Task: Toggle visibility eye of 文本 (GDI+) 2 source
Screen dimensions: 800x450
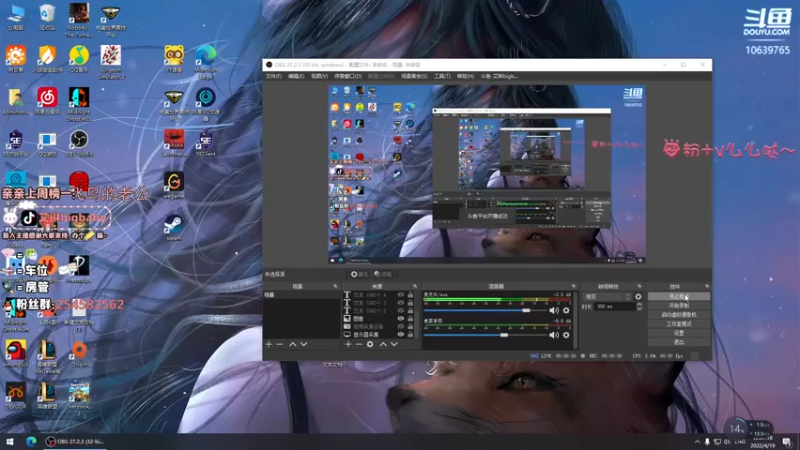Action: [x=401, y=311]
